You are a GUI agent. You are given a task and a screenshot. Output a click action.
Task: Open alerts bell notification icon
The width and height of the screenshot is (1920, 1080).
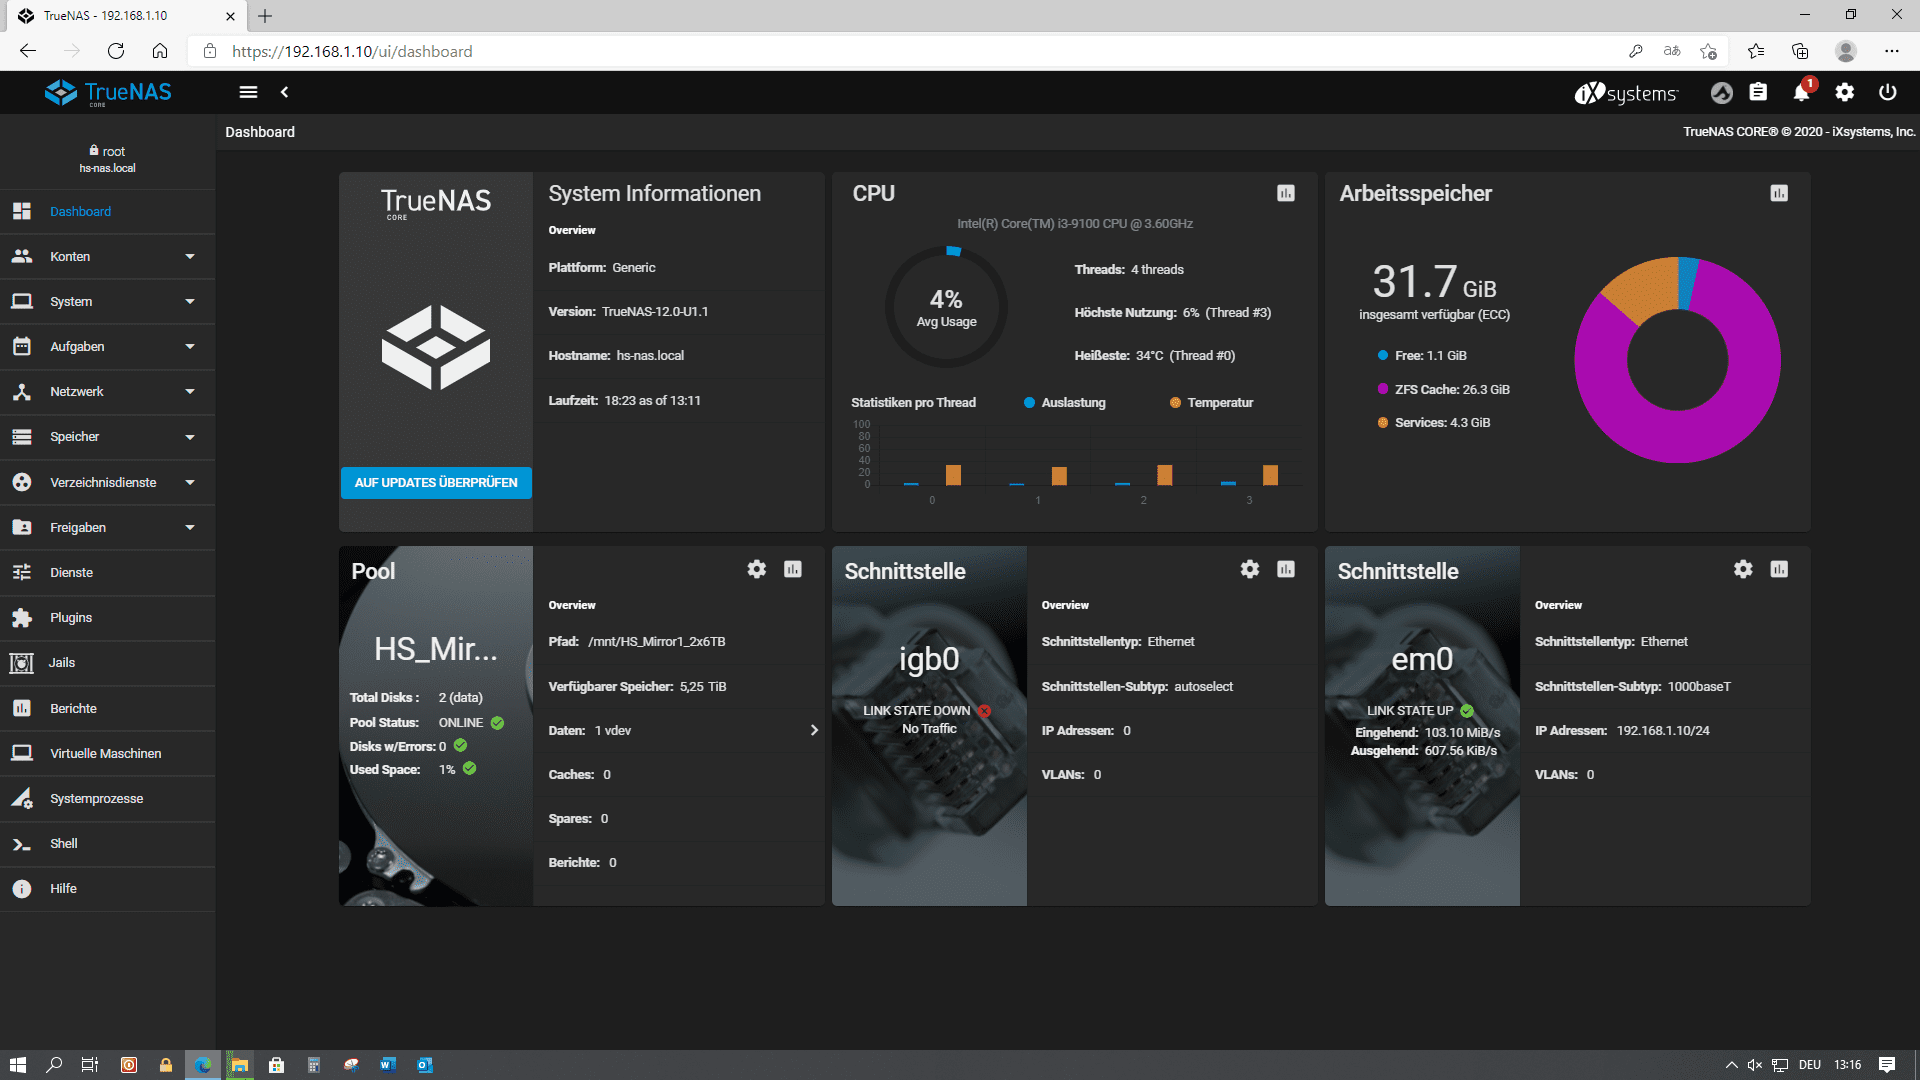1801,92
